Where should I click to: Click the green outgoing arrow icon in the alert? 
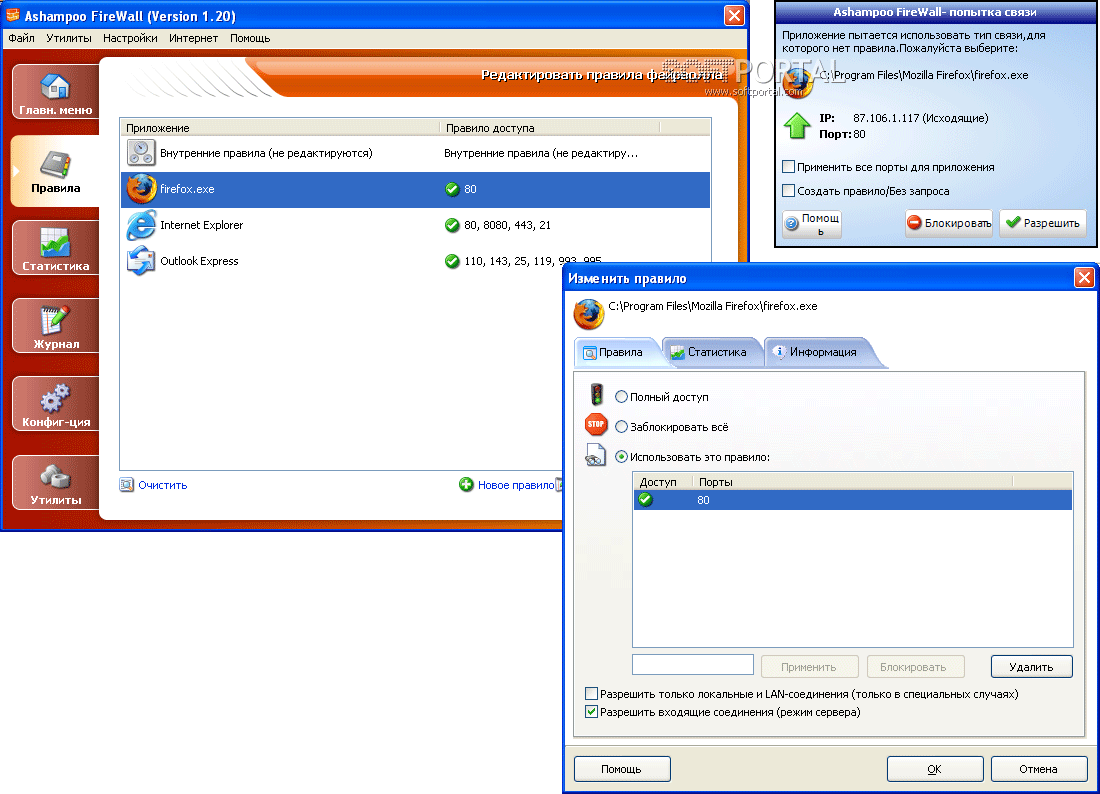point(797,126)
